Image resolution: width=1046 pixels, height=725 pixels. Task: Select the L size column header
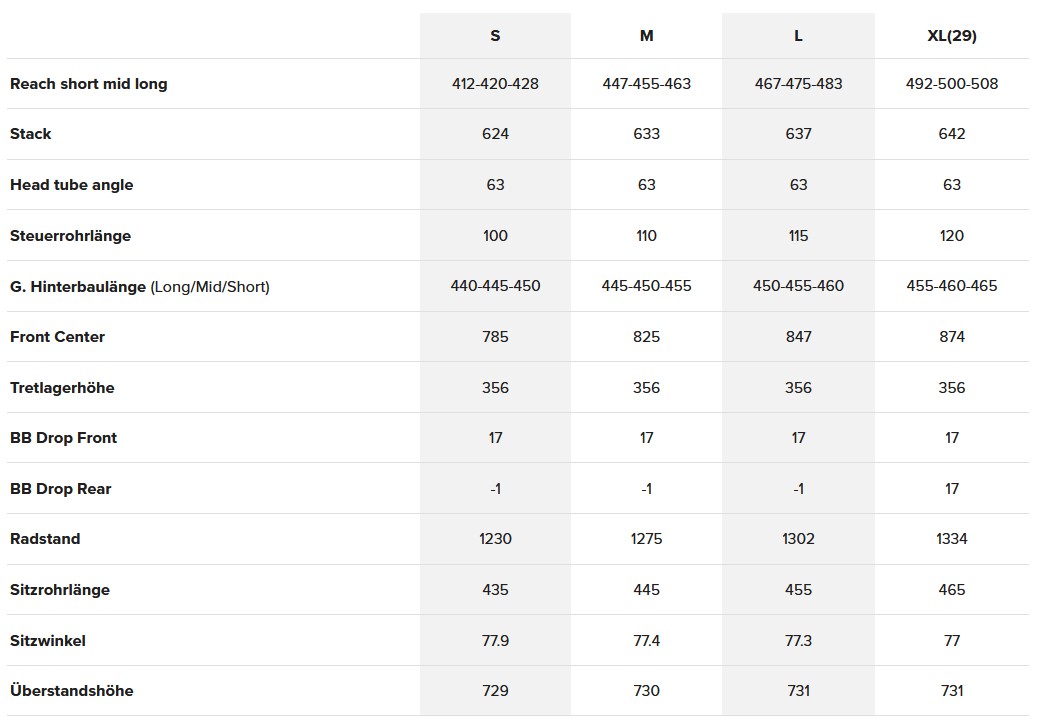click(798, 36)
